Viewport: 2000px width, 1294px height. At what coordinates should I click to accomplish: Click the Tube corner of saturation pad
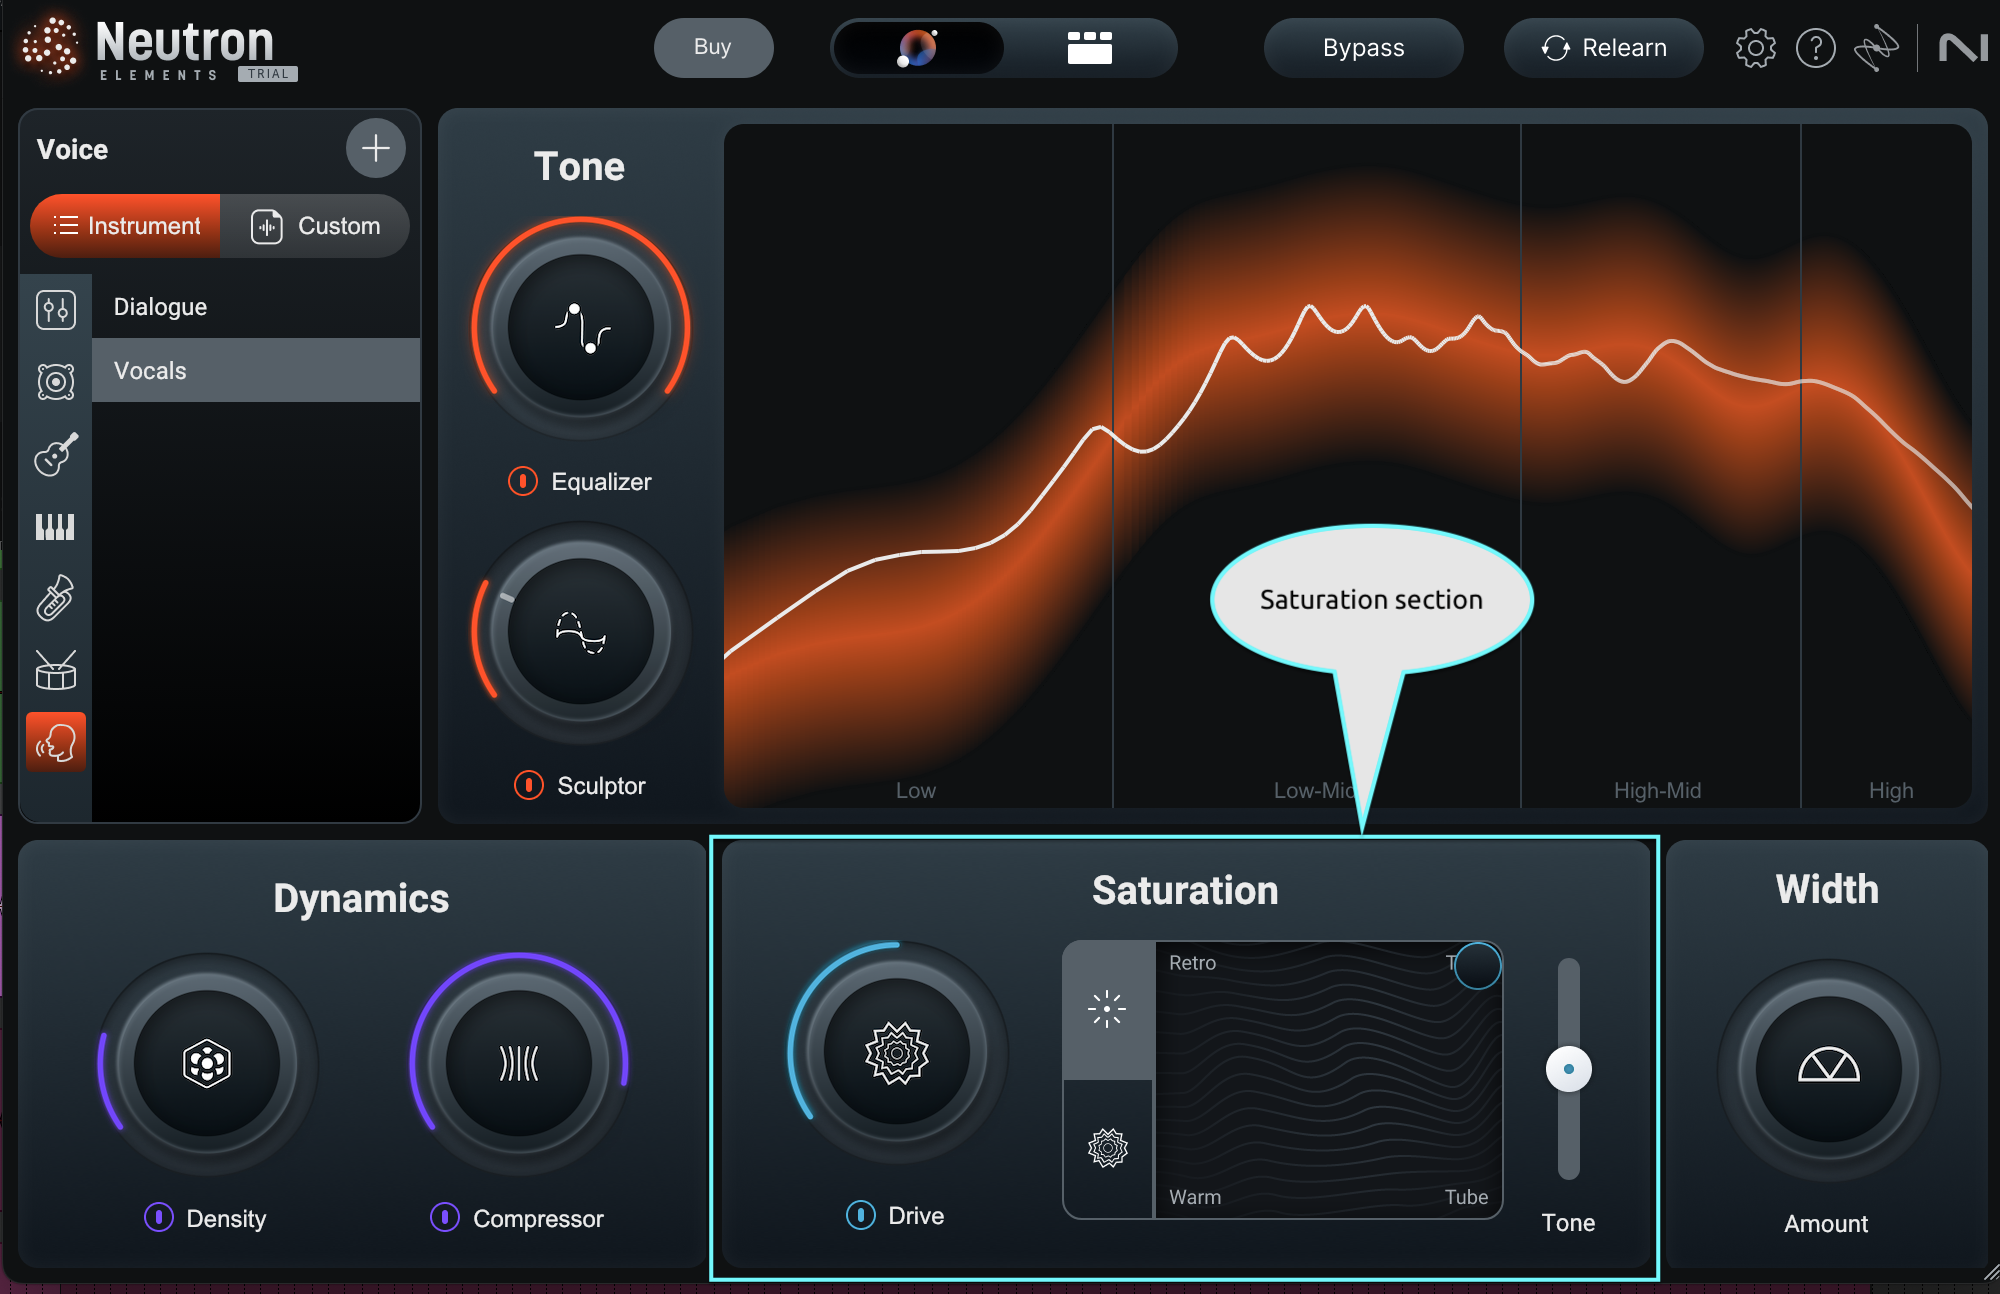click(x=1466, y=1196)
